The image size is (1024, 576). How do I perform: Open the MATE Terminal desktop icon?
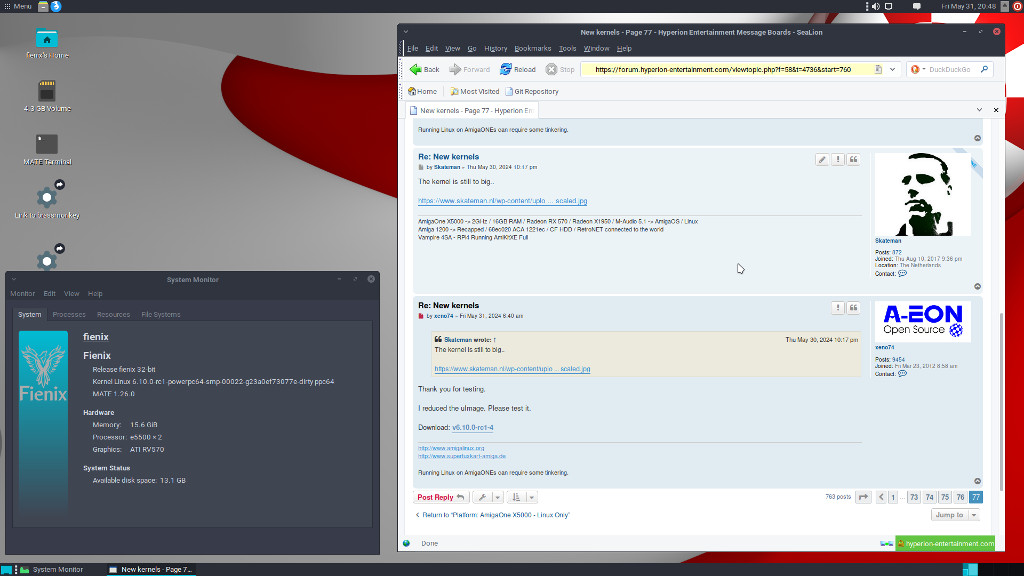coord(47,150)
